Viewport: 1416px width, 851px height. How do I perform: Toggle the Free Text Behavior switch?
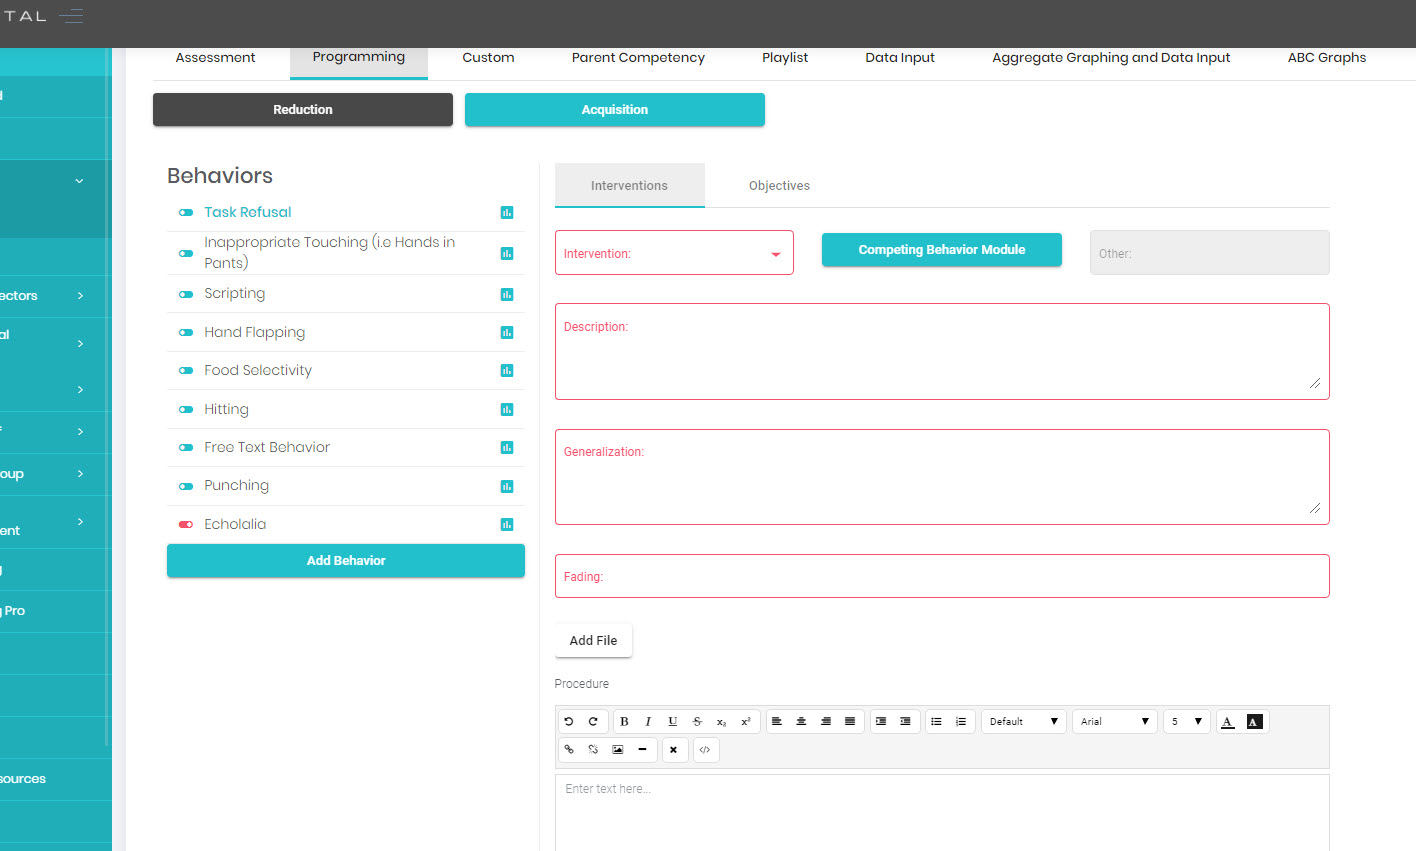[x=186, y=447]
